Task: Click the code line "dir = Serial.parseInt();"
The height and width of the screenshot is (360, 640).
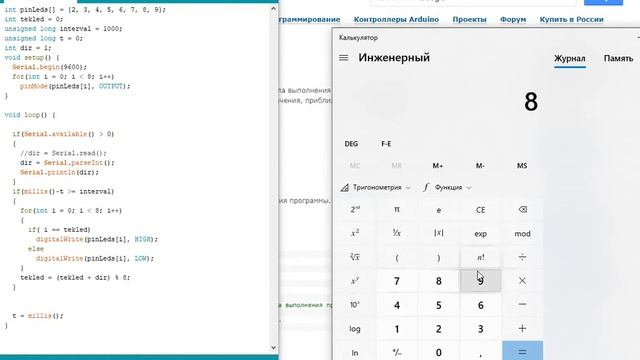Action: [67, 162]
